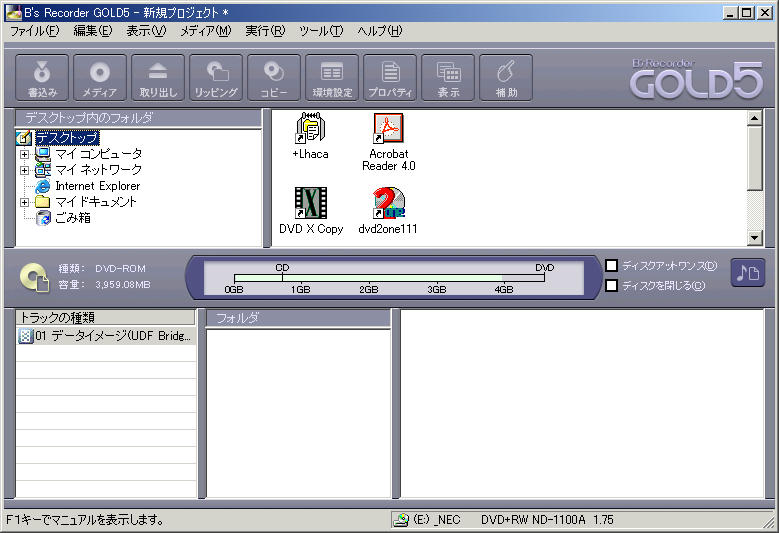The image size is (779, 533).
Task: Select track 01 データイメージ(UDF Bridge)
Action: [x=105, y=336]
